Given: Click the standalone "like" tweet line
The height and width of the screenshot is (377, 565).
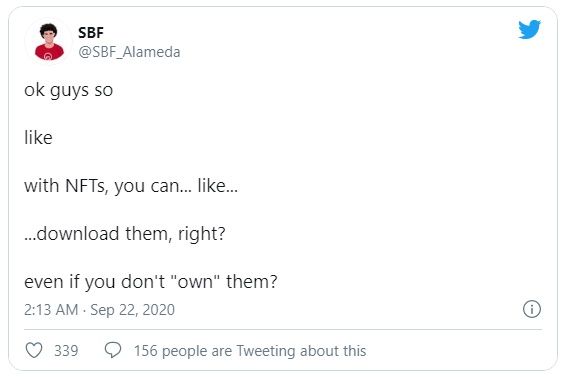Looking at the screenshot, I should click(38, 138).
